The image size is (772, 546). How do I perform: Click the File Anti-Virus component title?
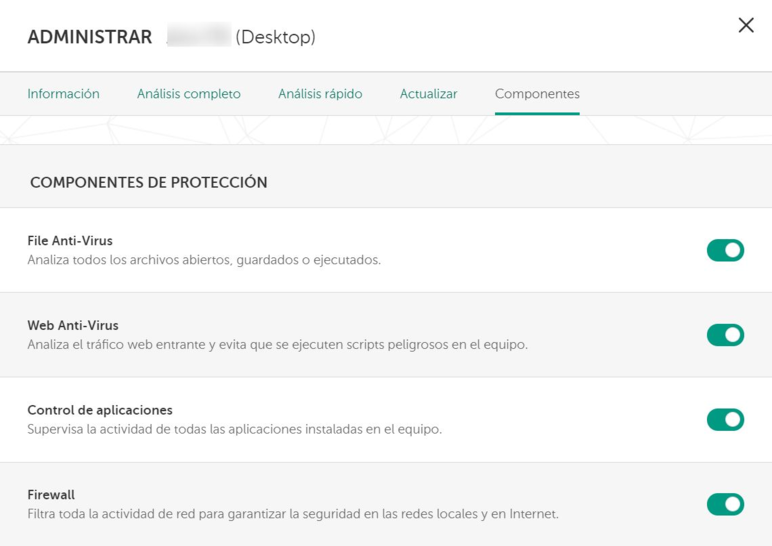(x=70, y=241)
